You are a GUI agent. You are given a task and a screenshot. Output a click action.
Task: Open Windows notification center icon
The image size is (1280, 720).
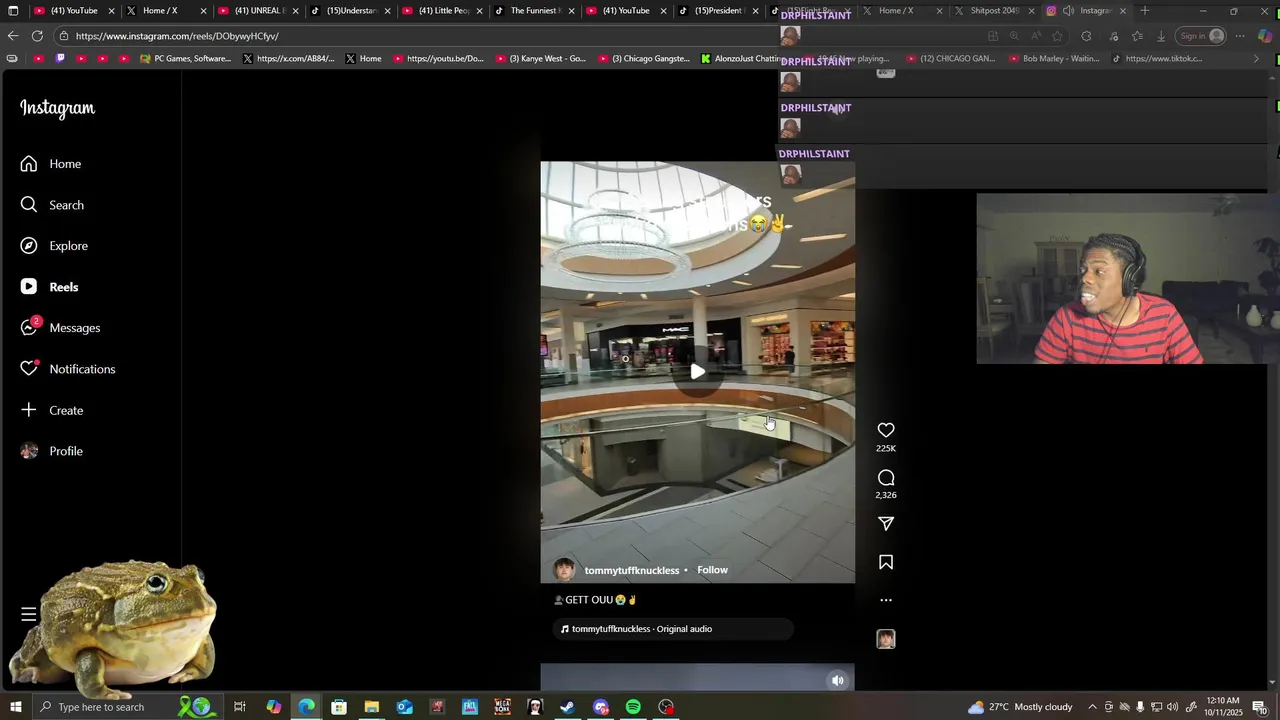point(1260,707)
